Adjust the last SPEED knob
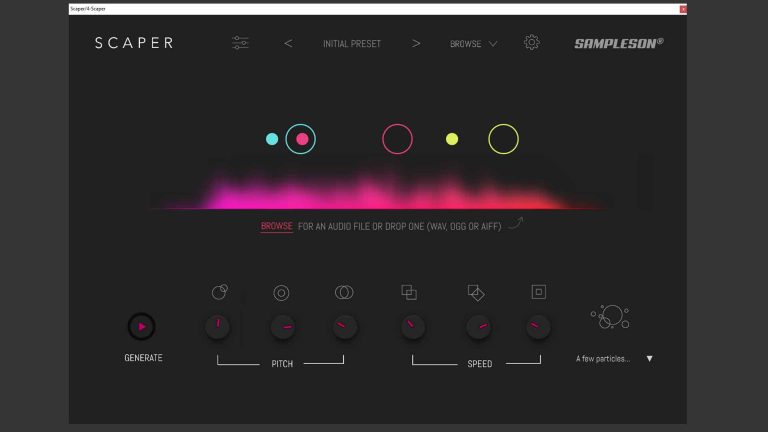Image resolution: width=768 pixels, height=432 pixels. (x=538, y=327)
